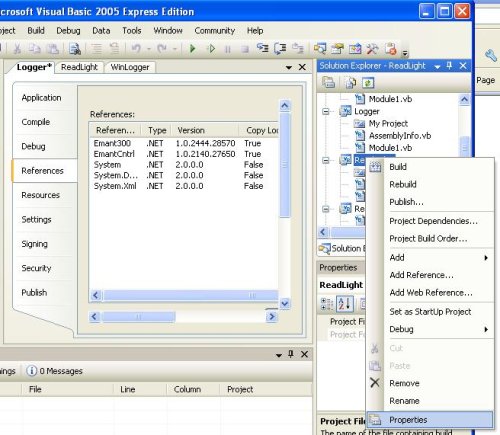
Task: Choose Properties in the context menu
Action: click(x=430, y=420)
